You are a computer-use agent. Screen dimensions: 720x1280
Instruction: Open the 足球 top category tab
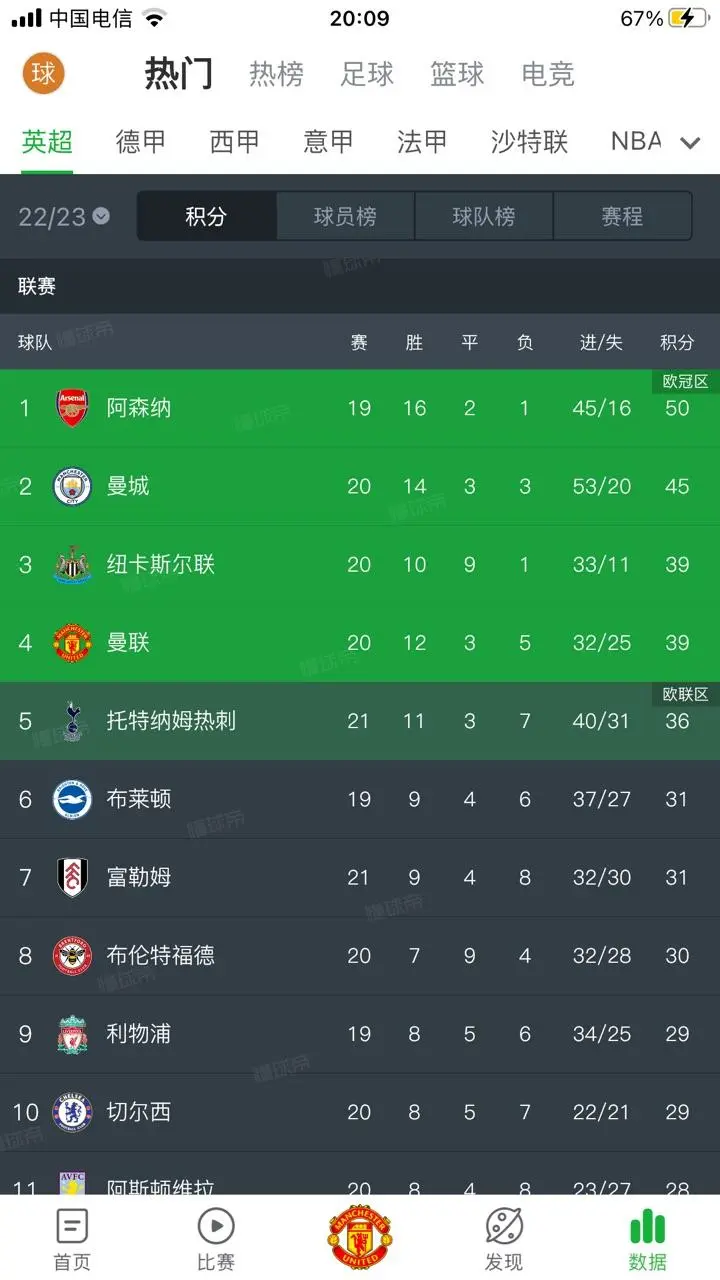point(367,74)
